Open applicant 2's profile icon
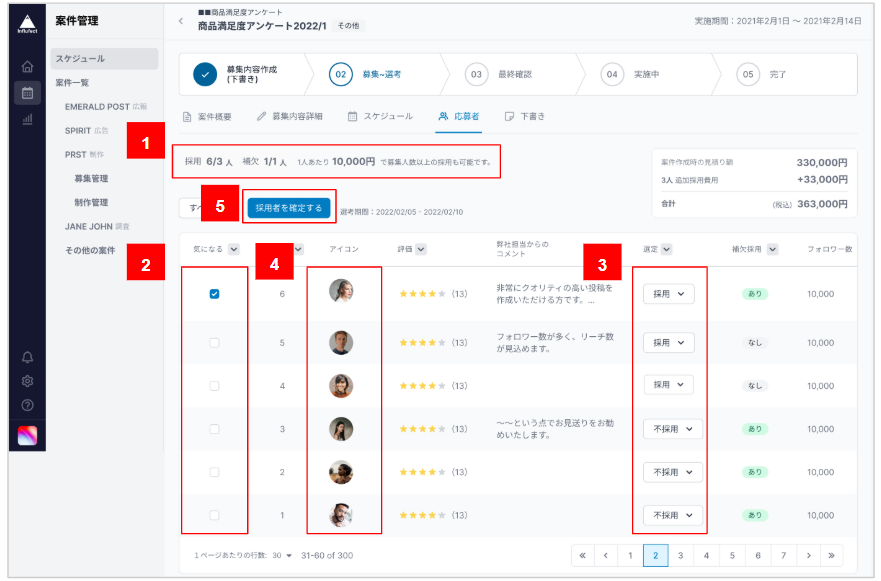881x581 pixels. coord(341,472)
